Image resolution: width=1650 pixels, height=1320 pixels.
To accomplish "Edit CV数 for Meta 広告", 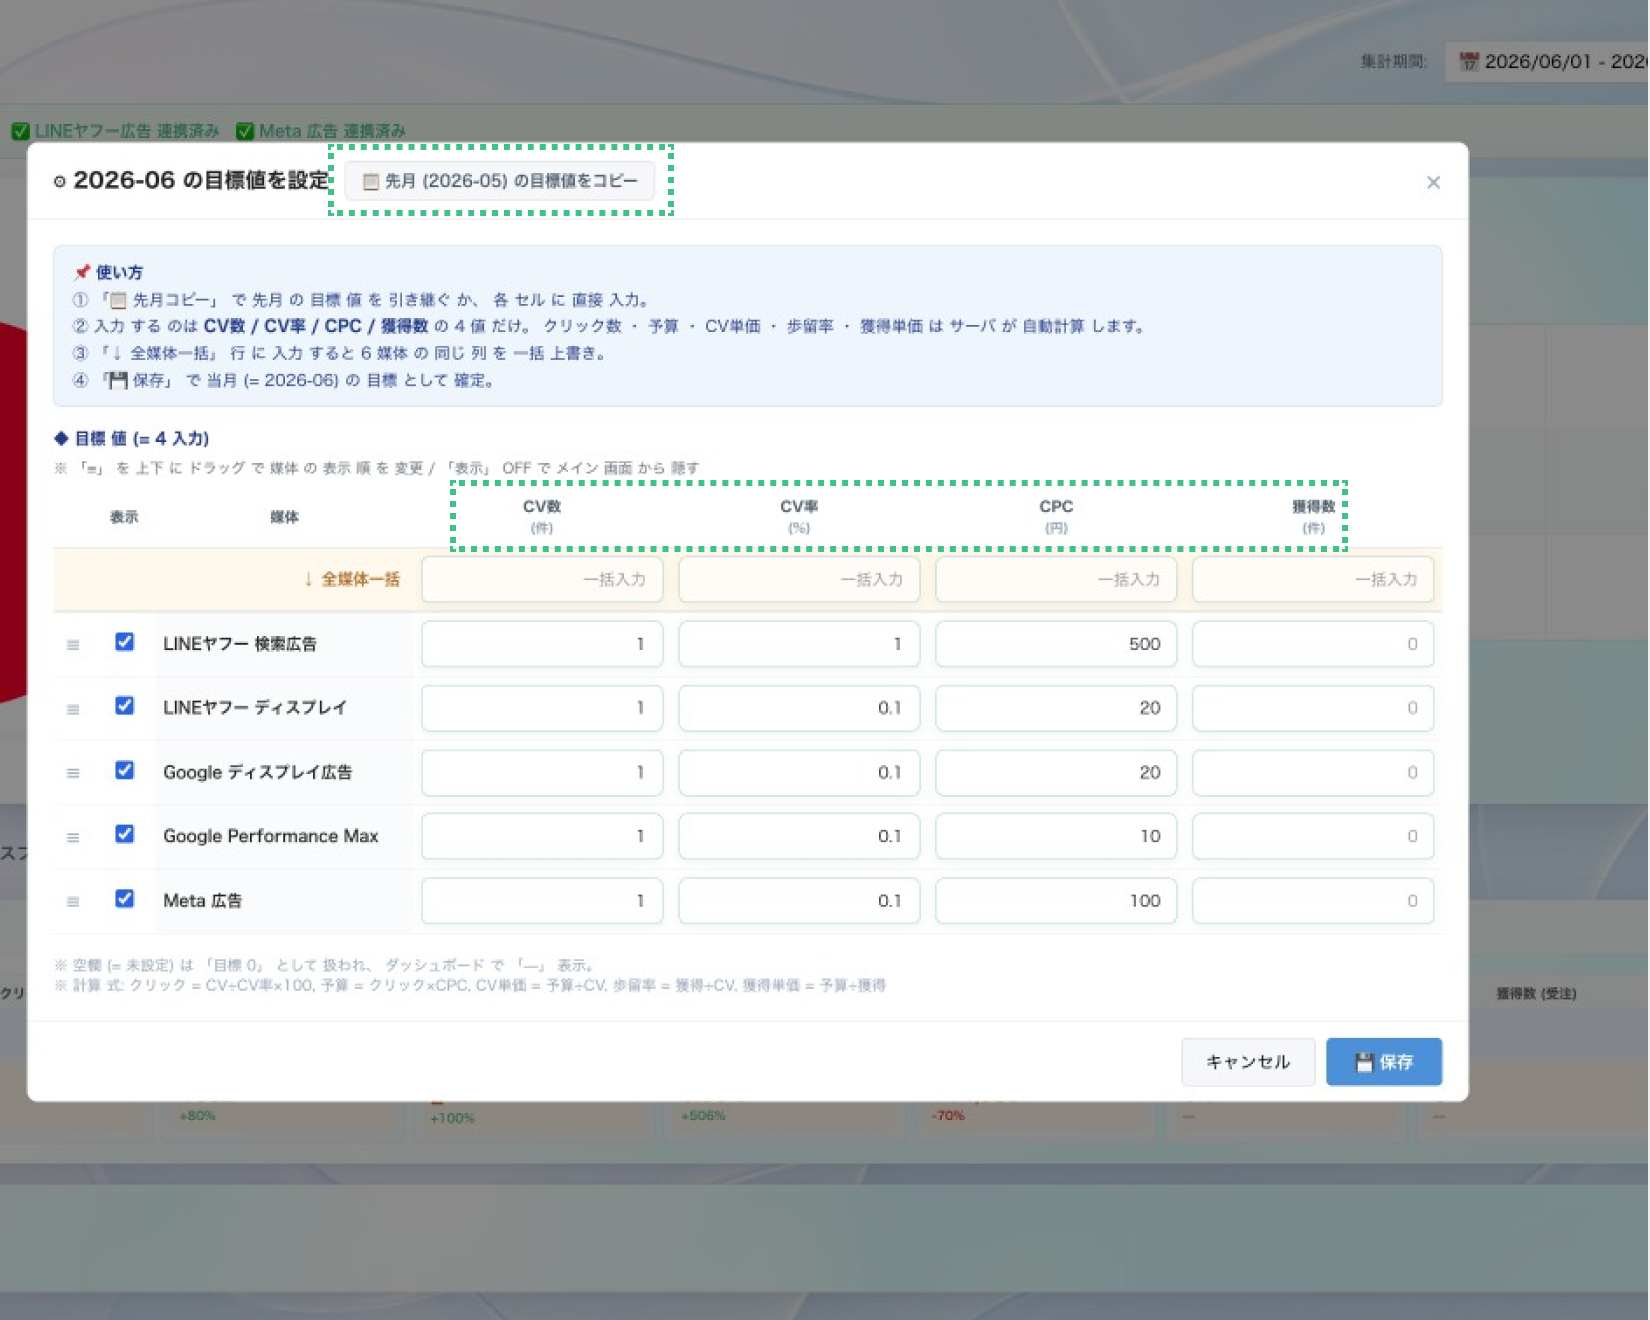I will [542, 901].
